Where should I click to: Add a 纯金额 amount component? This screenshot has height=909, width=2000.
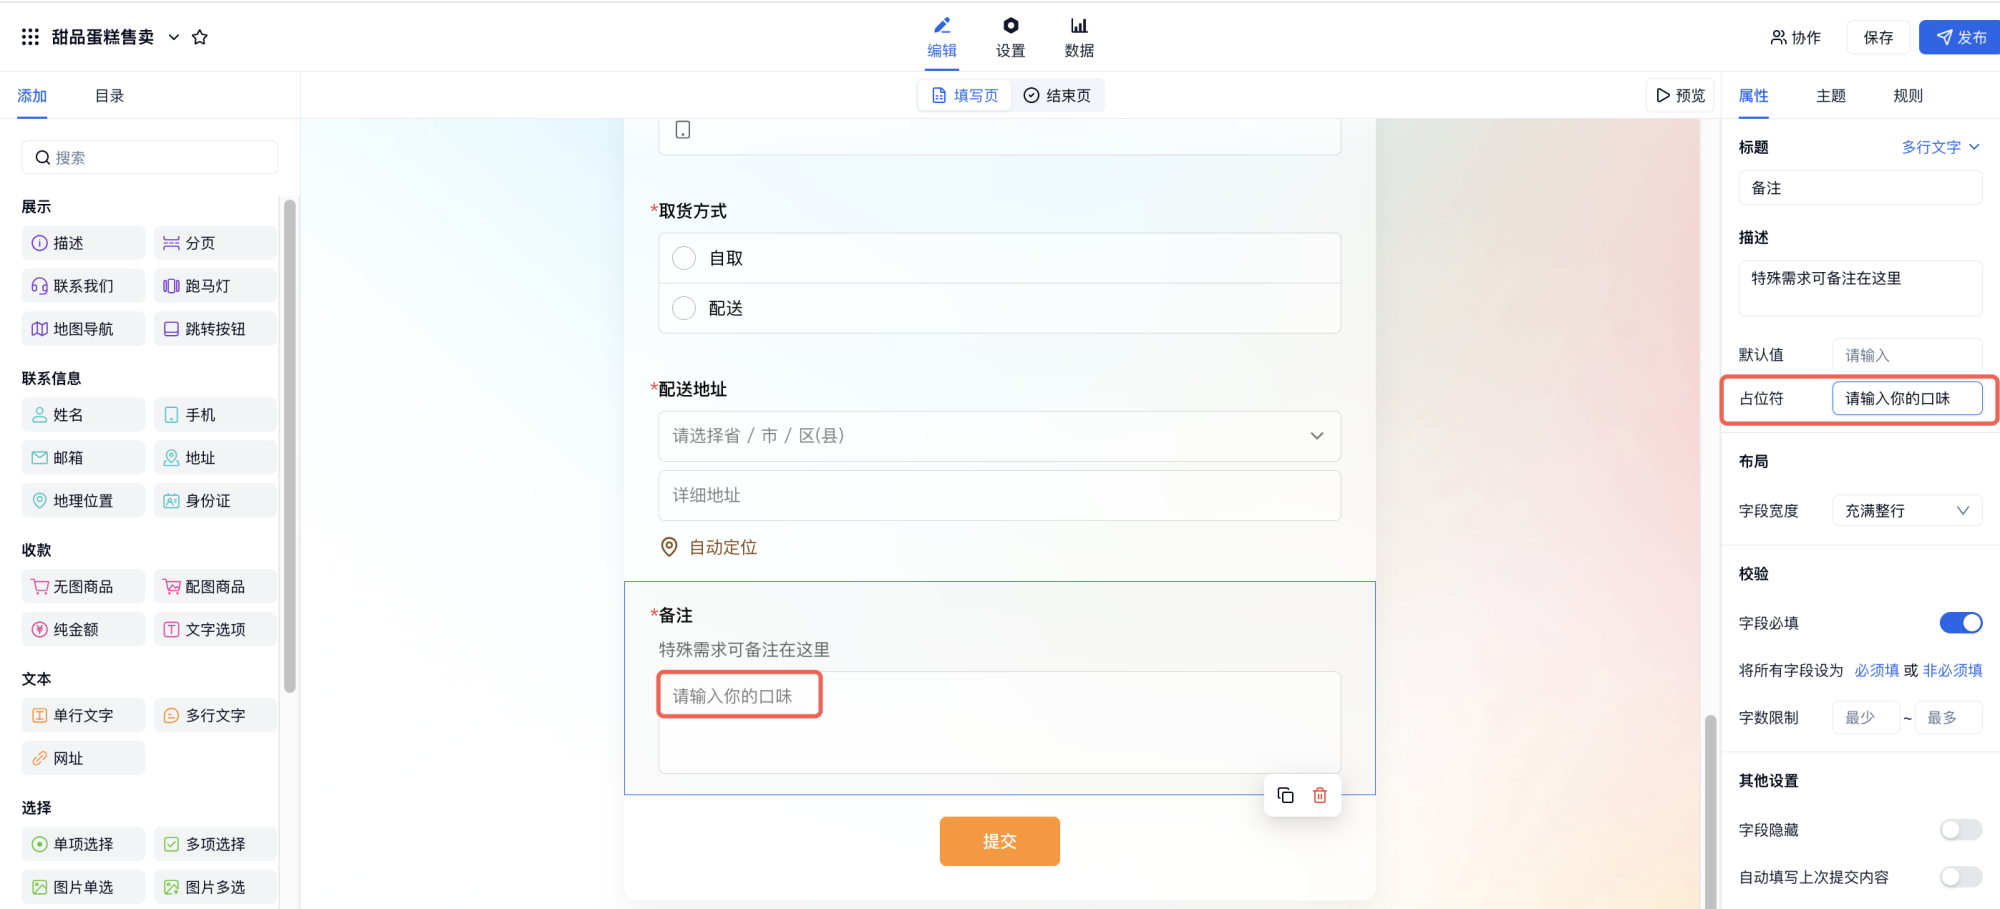[x=83, y=630]
